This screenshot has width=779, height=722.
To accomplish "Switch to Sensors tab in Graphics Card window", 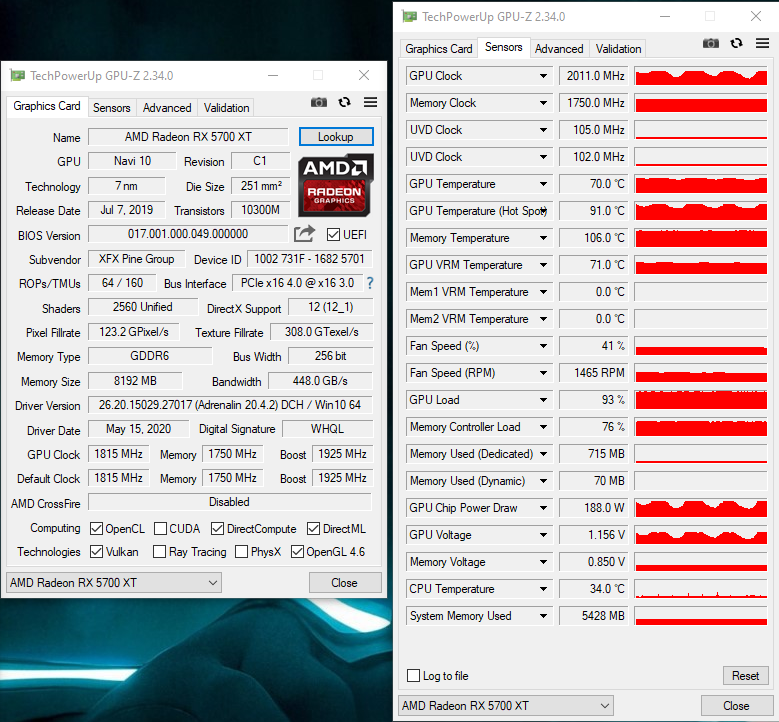I will coord(112,108).
